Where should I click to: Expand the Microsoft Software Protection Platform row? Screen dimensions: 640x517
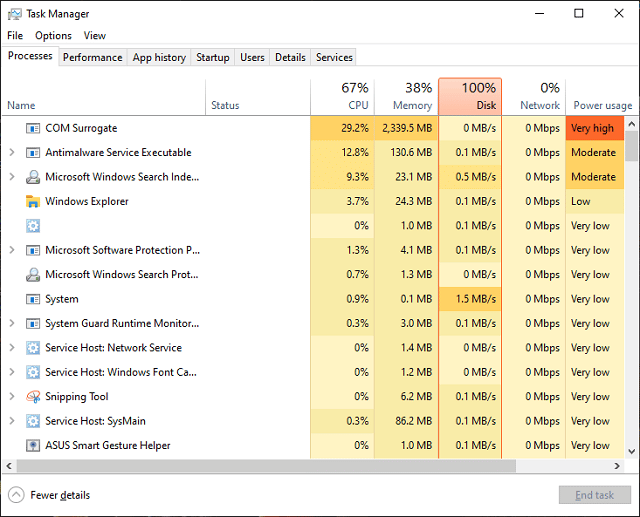point(12,250)
